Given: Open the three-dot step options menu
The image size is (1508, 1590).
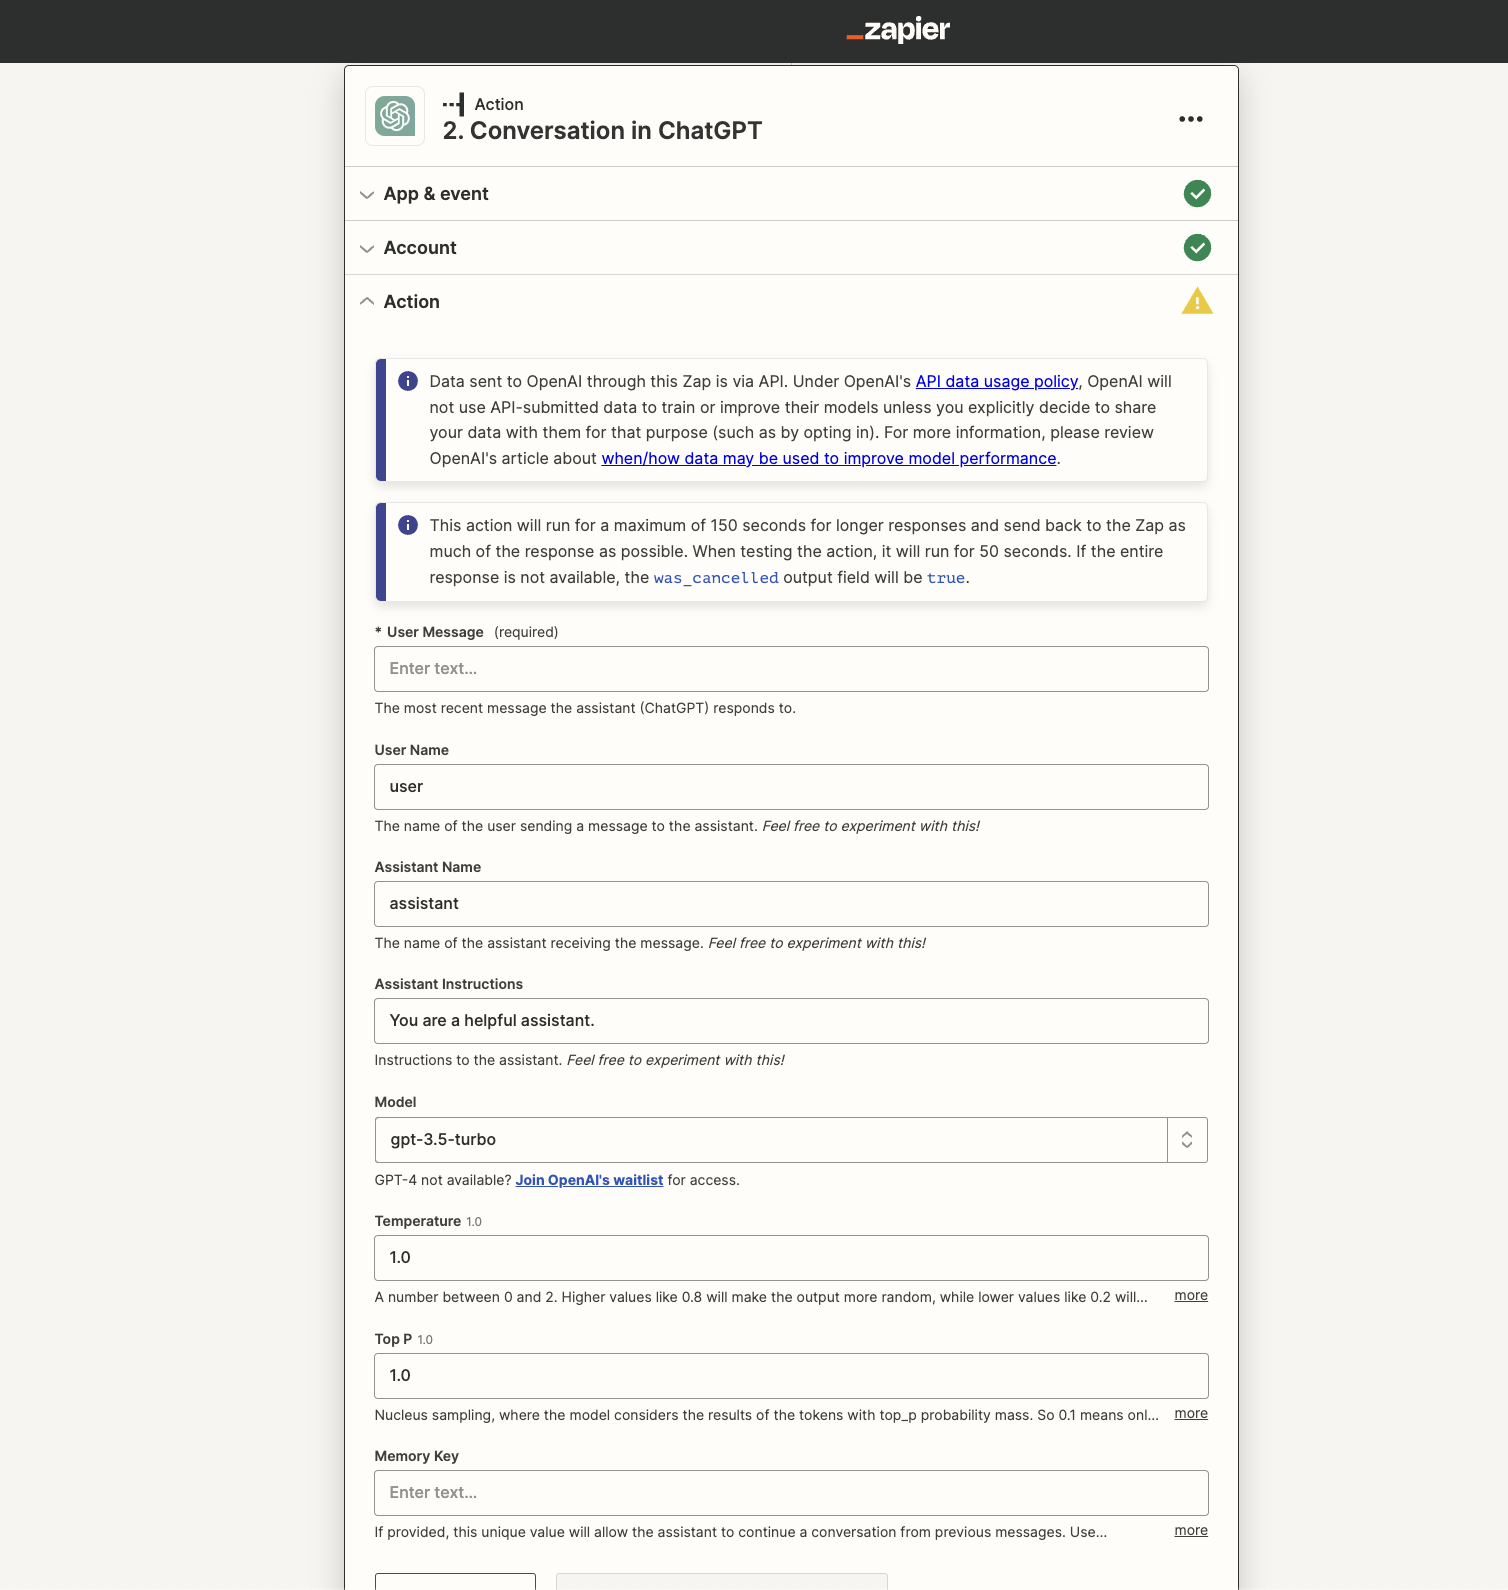Looking at the screenshot, I should pyautogui.click(x=1190, y=119).
